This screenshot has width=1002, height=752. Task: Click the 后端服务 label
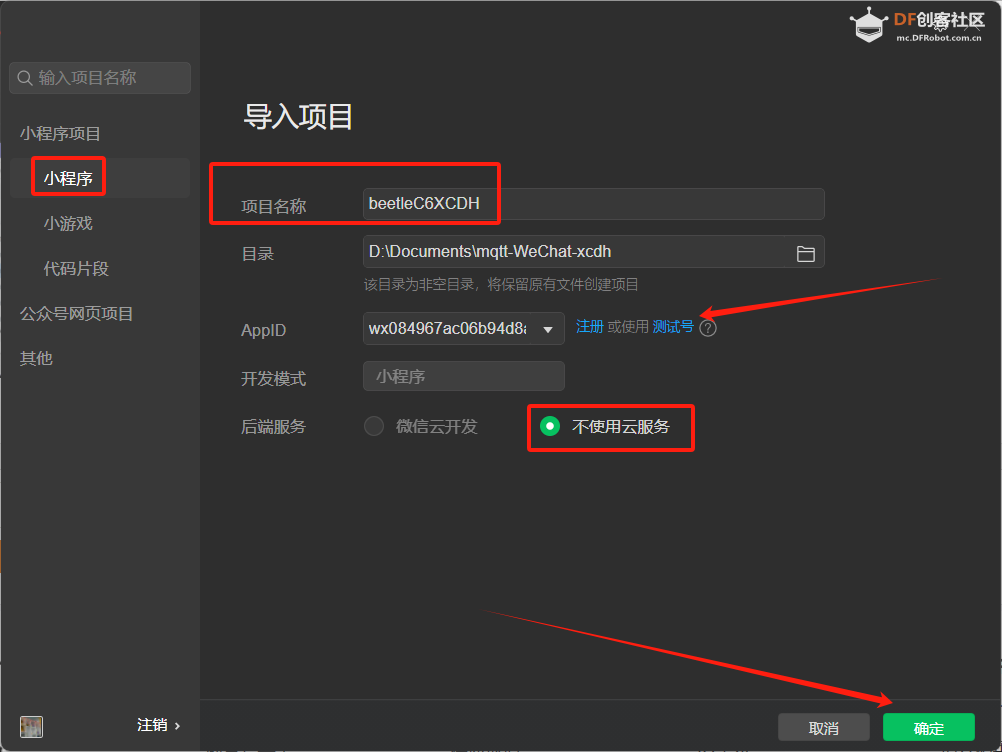coord(273,426)
